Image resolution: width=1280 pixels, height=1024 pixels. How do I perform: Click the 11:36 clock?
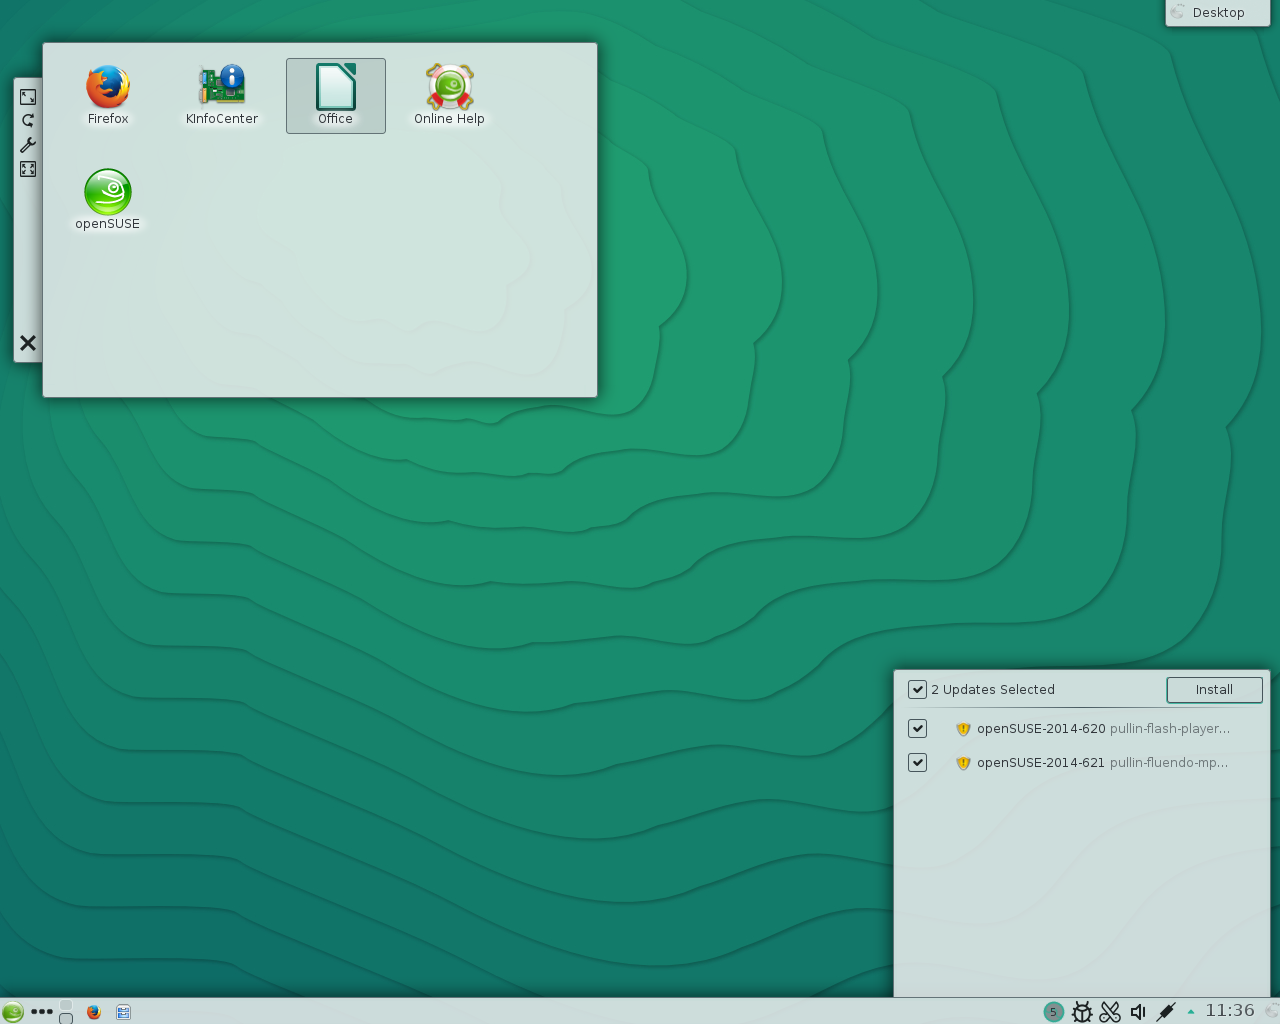tap(1230, 1011)
